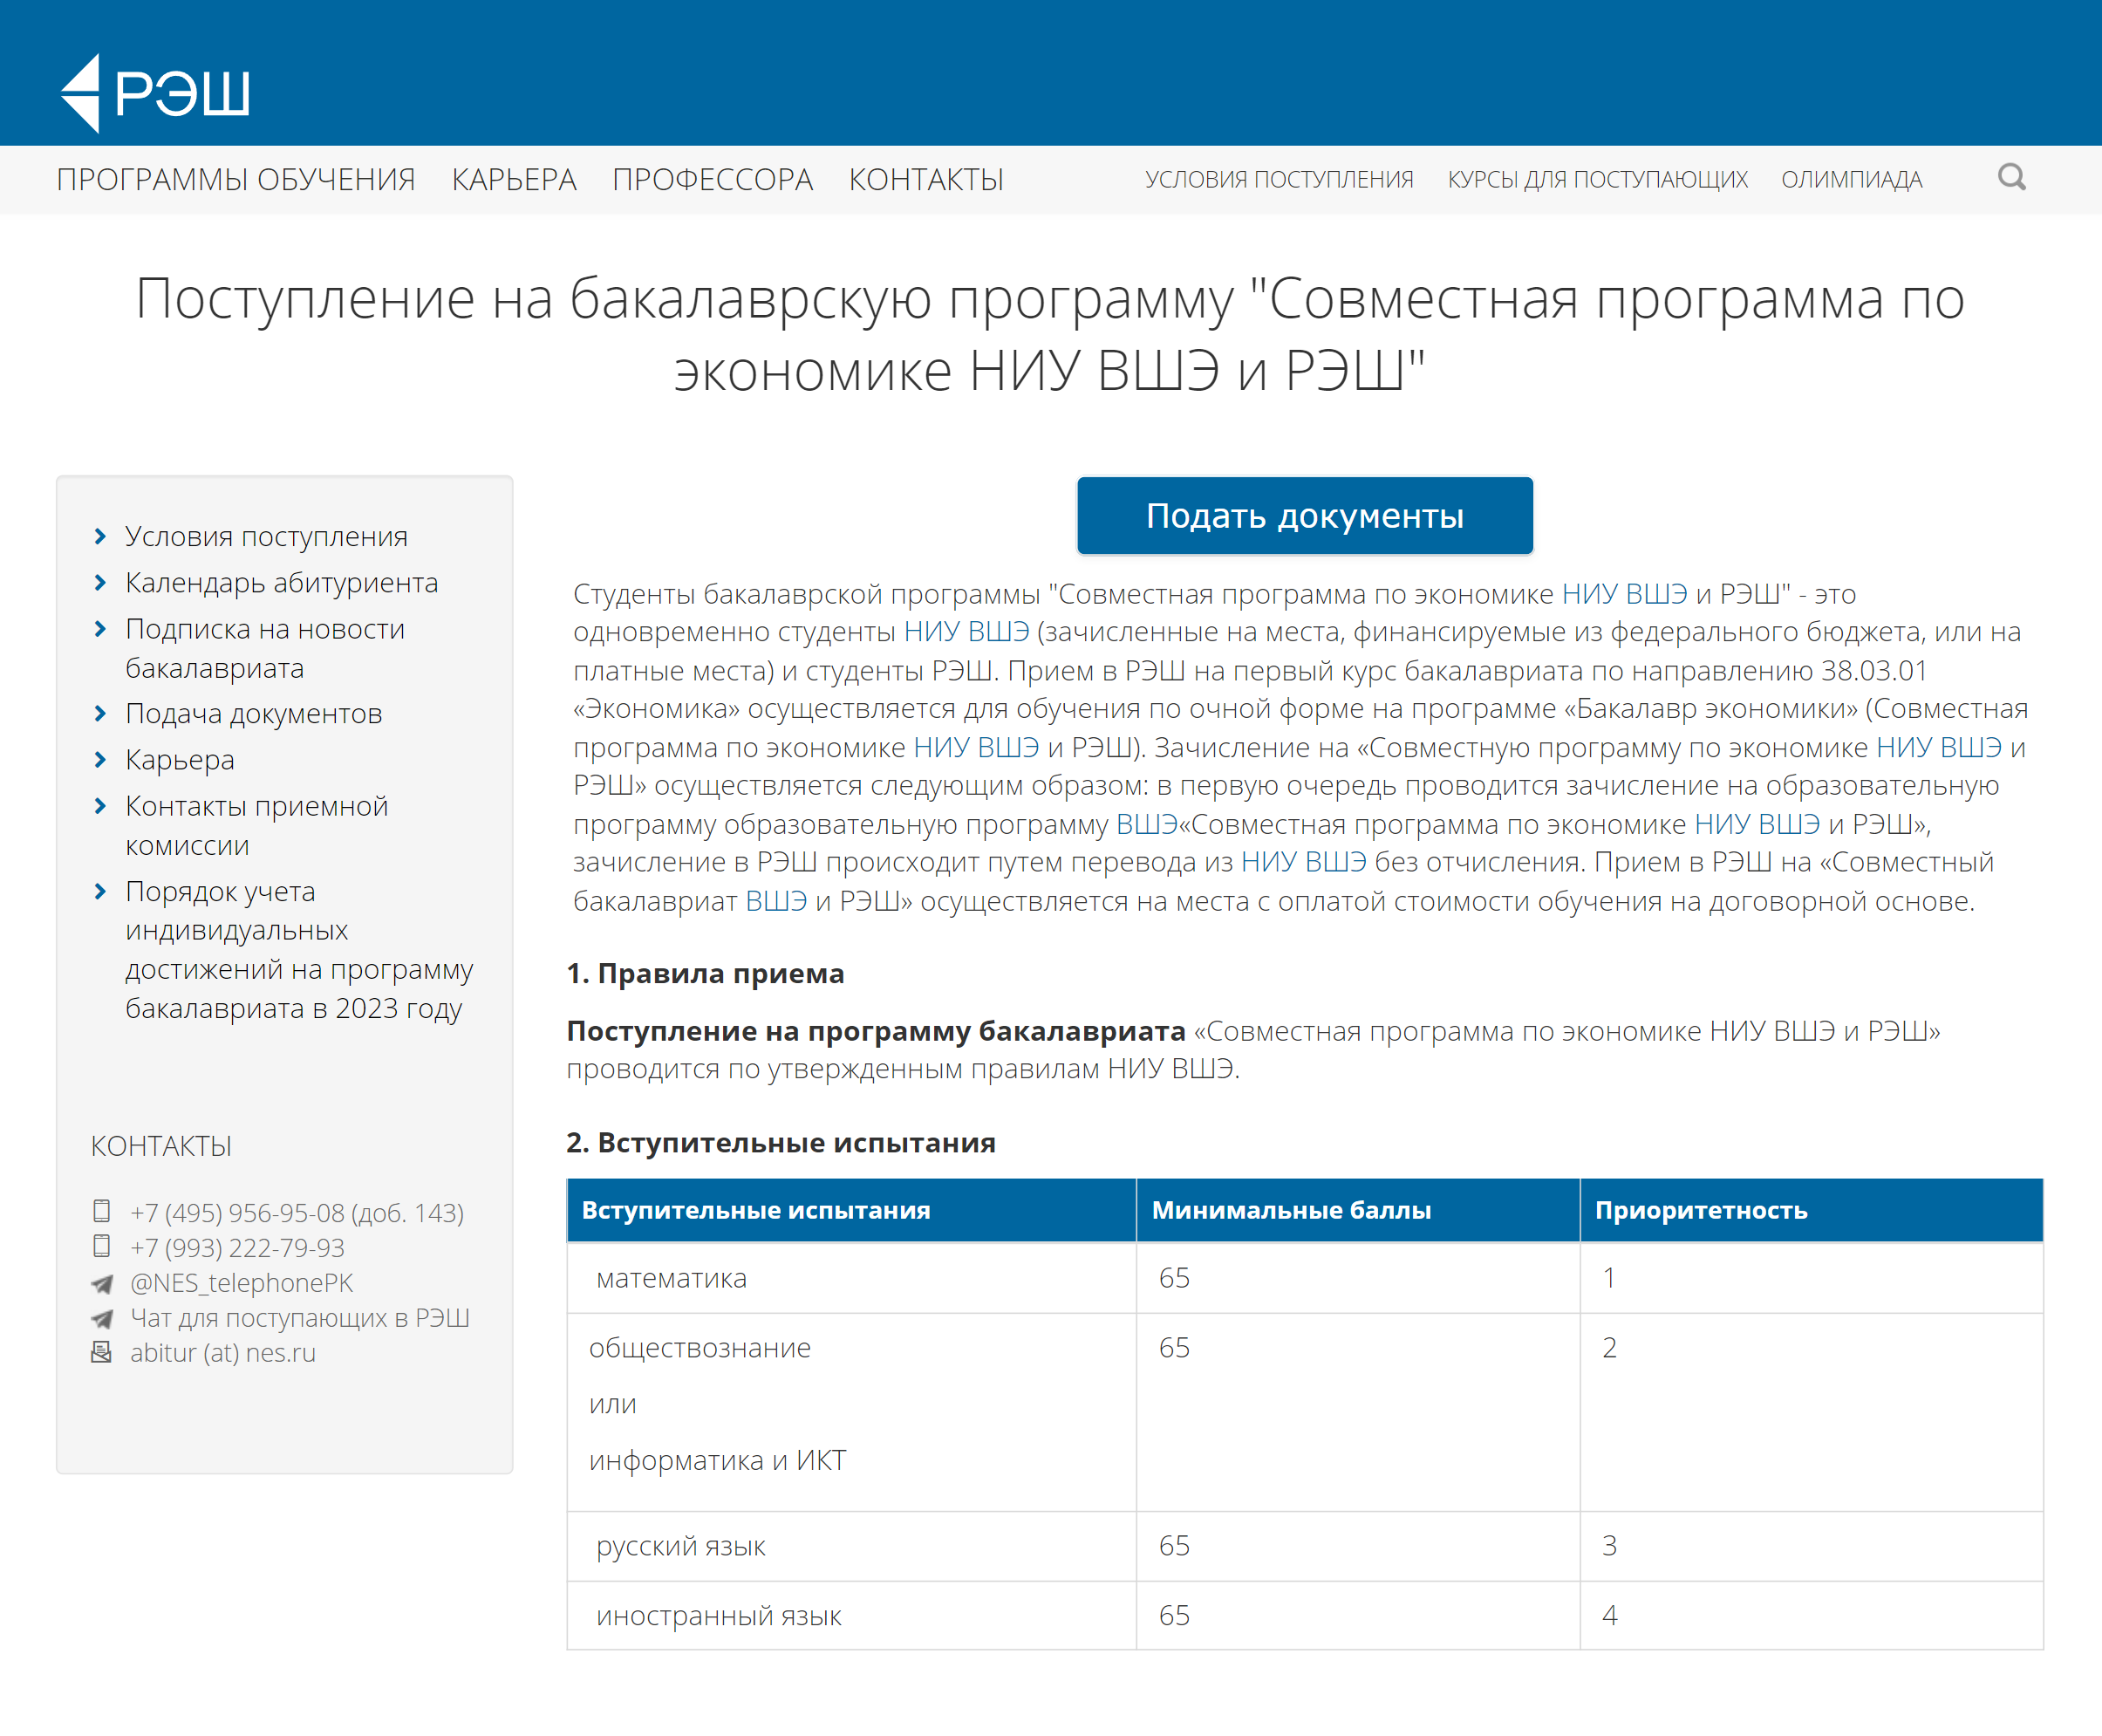Go to ПРОФЕССОРА menu item

tap(713, 180)
